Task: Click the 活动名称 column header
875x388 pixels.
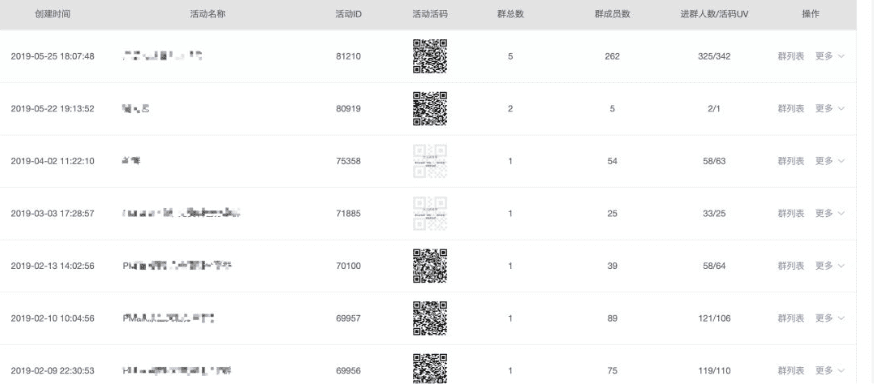Action: (208, 14)
